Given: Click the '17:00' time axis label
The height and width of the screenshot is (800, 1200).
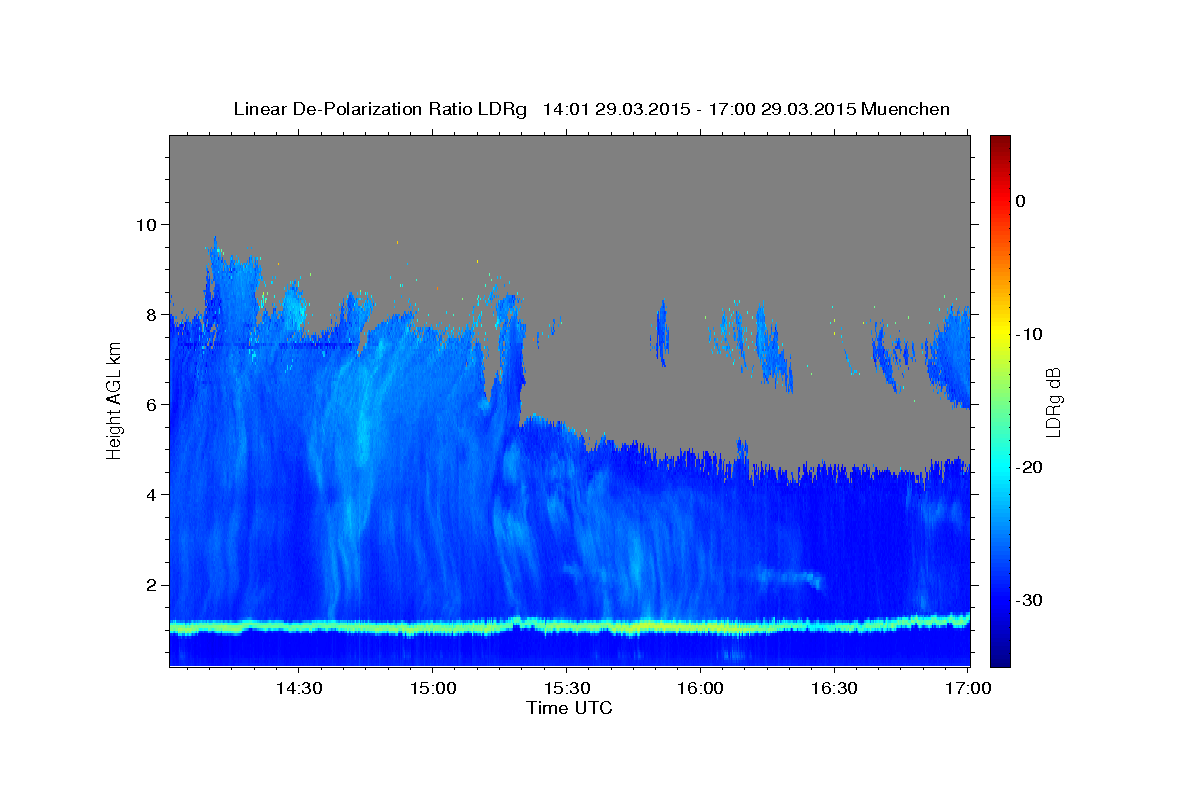Looking at the screenshot, I should (967, 689).
